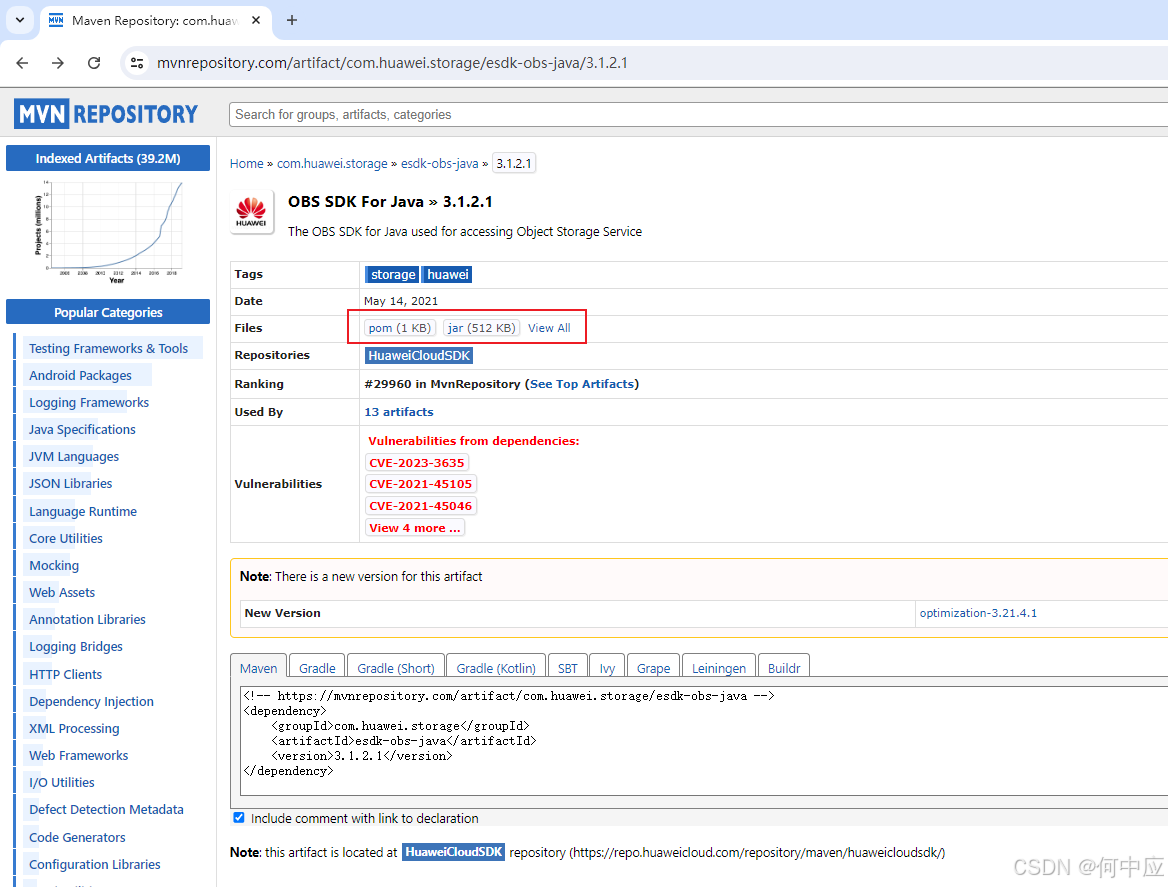Screen dimensions: 1168x887
Task: Open HTTP Clients category
Action: pyautogui.click(x=66, y=675)
